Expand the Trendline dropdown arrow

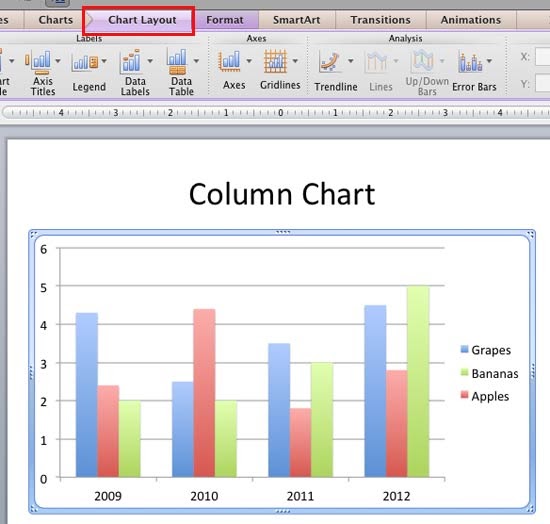351,61
